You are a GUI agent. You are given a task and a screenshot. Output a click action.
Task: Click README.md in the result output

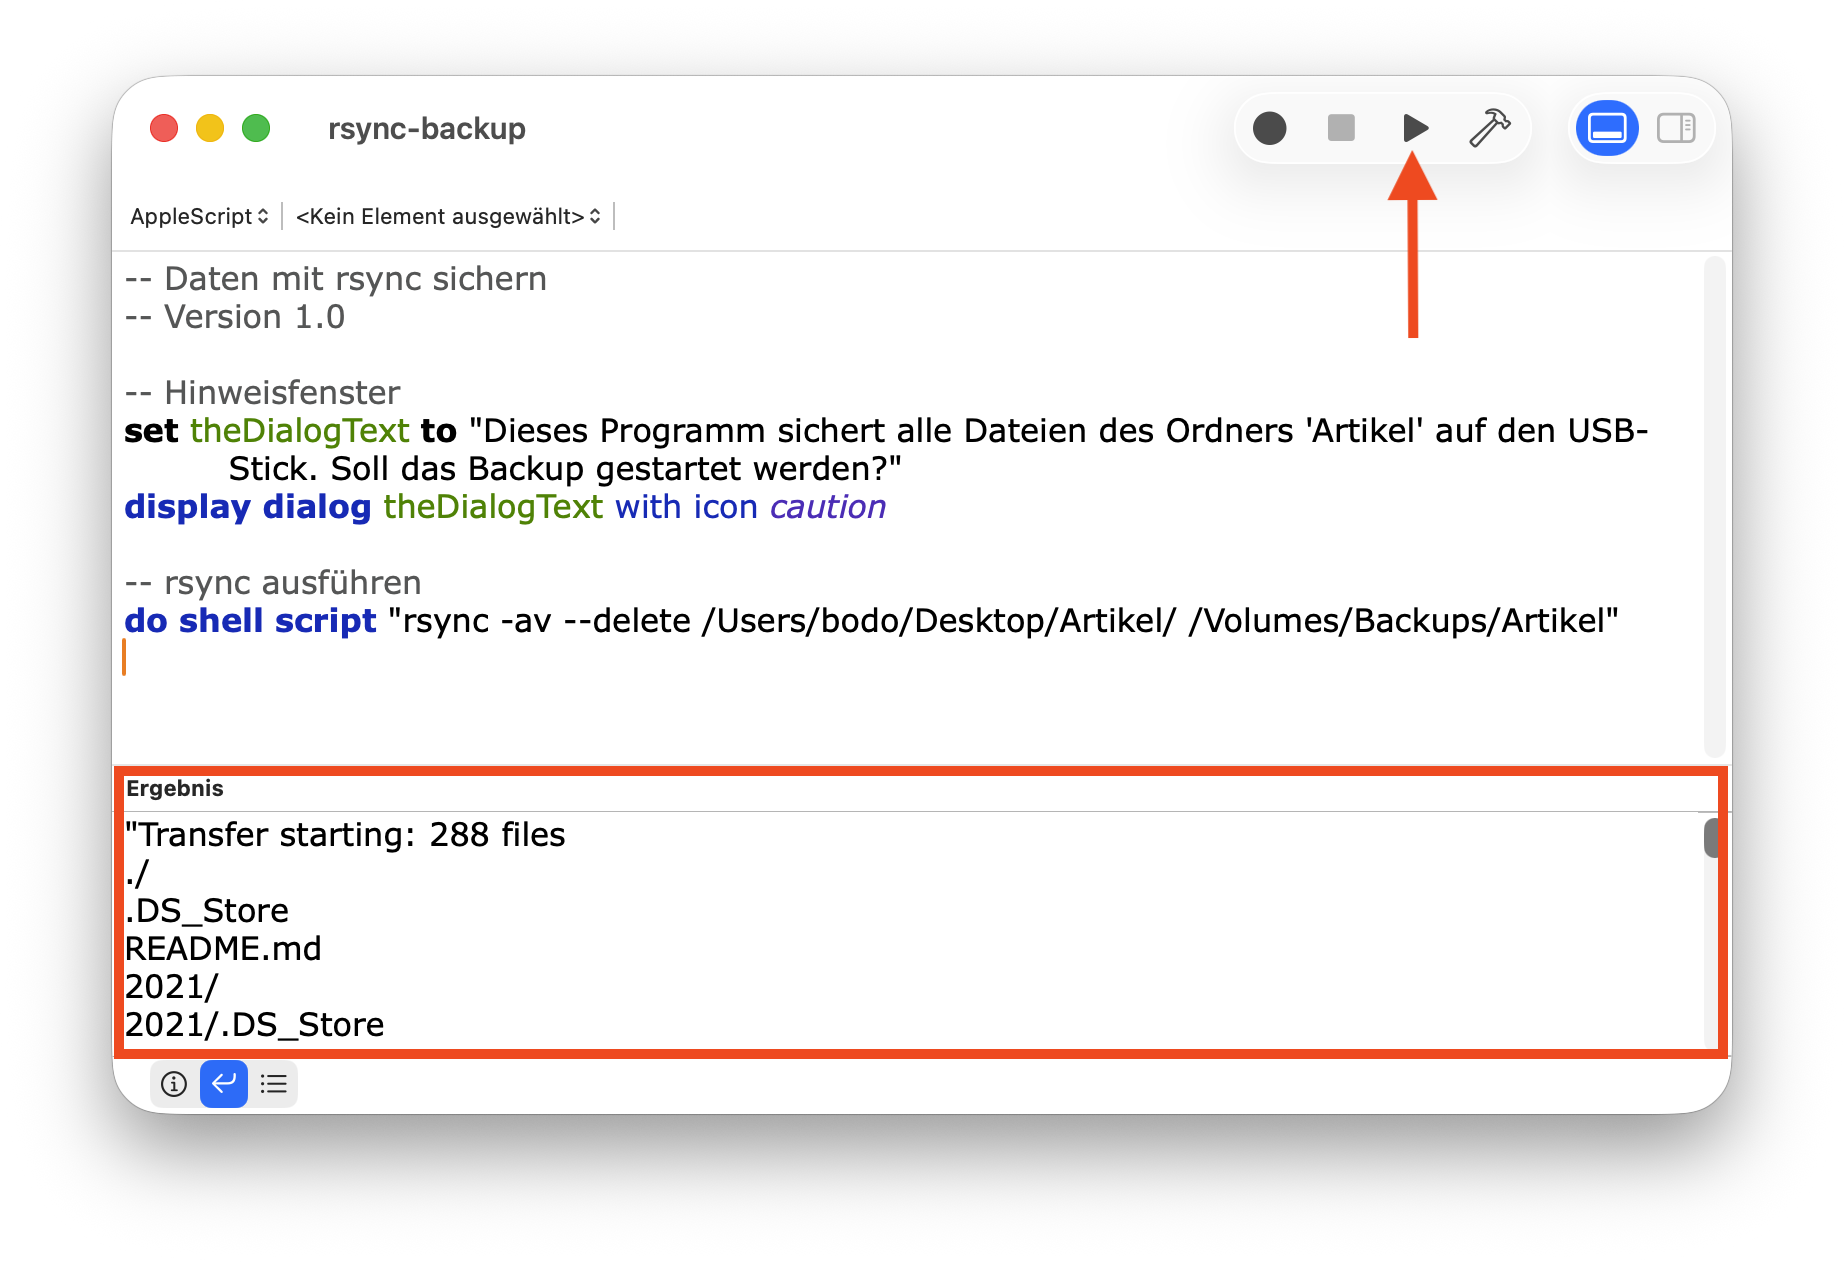point(223,948)
